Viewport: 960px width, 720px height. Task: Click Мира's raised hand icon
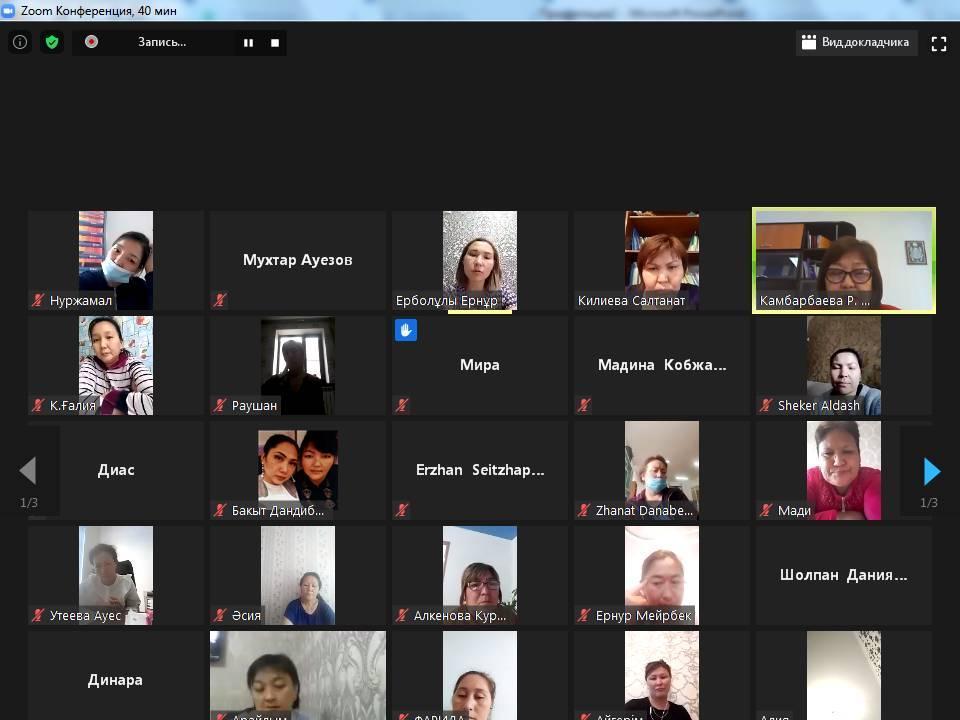[x=405, y=330]
